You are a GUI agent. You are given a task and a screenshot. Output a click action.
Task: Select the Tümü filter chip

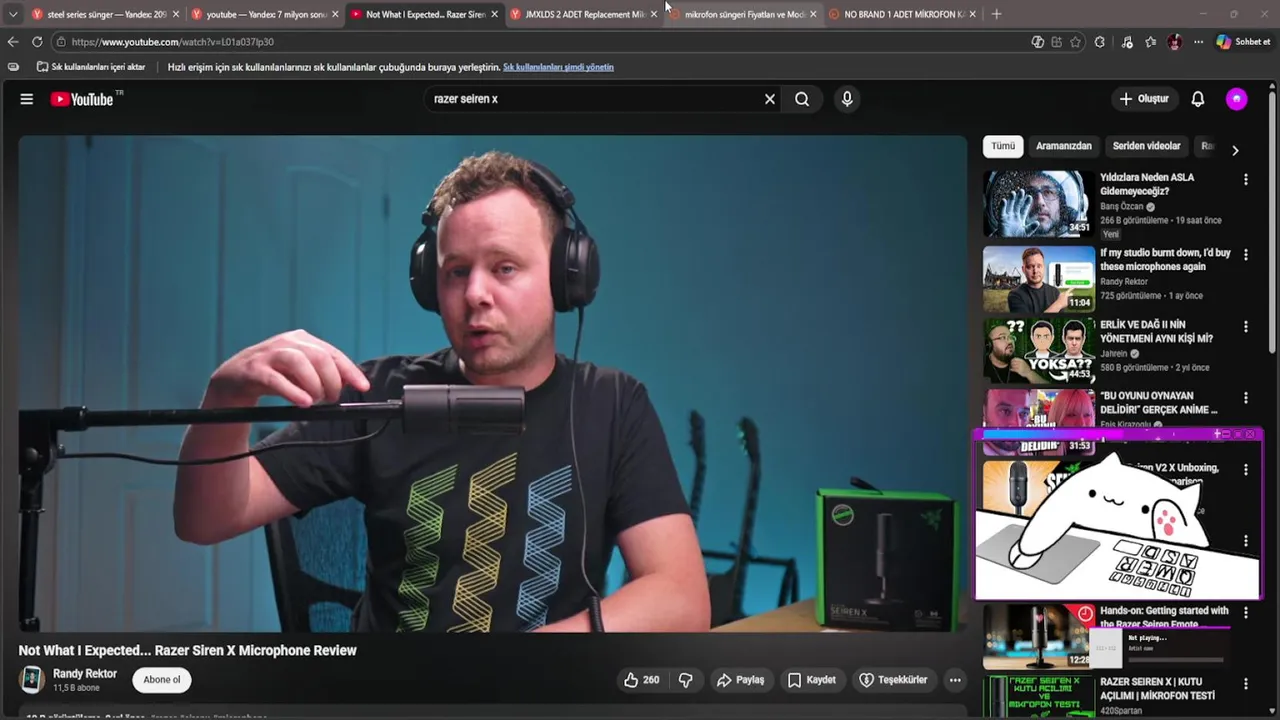click(1003, 146)
